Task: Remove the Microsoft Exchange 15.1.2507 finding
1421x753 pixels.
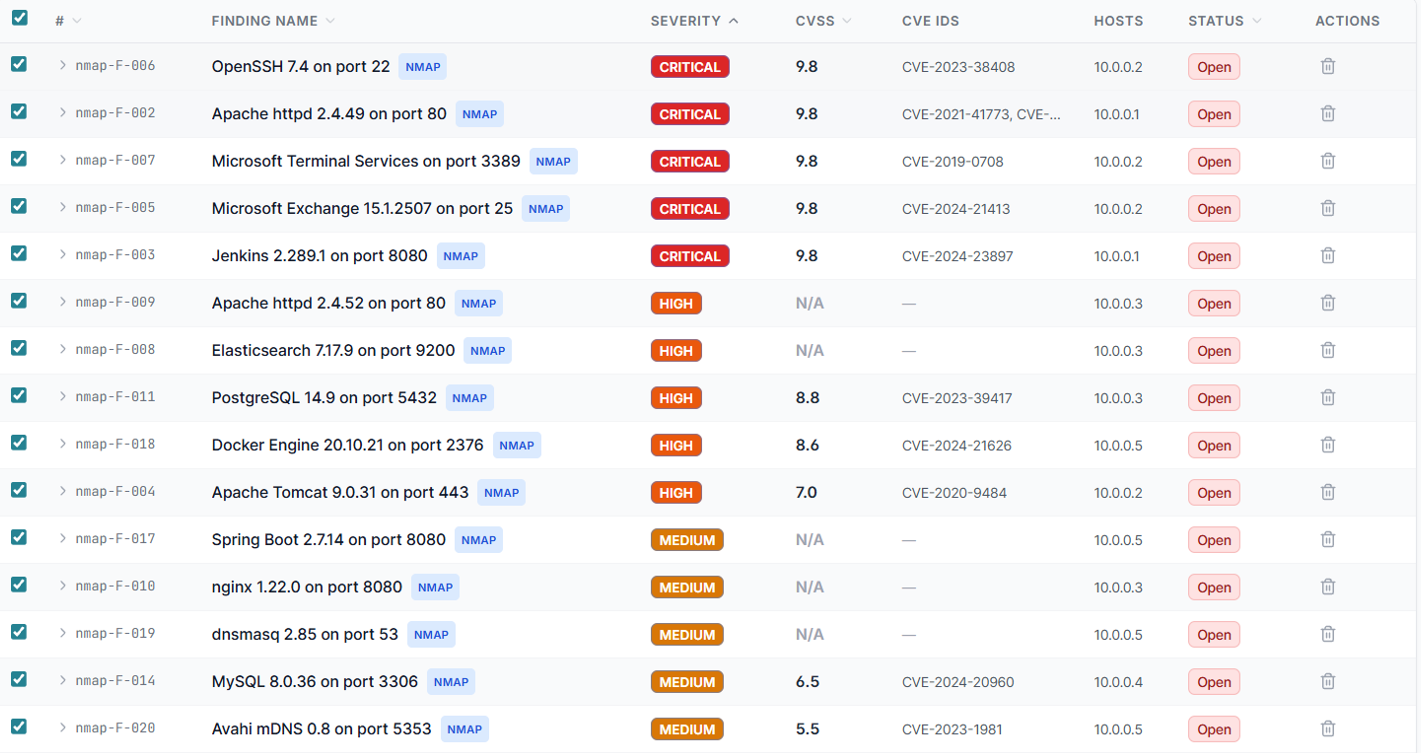Action: (x=1327, y=208)
